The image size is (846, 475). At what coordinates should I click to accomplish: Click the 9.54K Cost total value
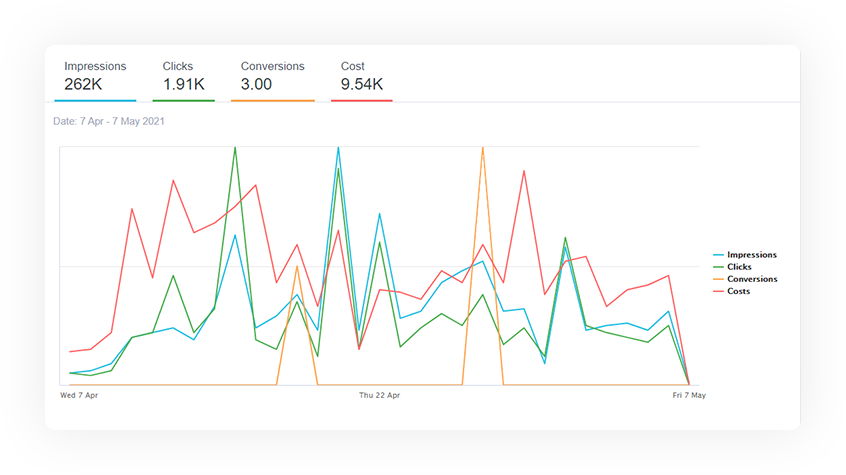click(362, 85)
